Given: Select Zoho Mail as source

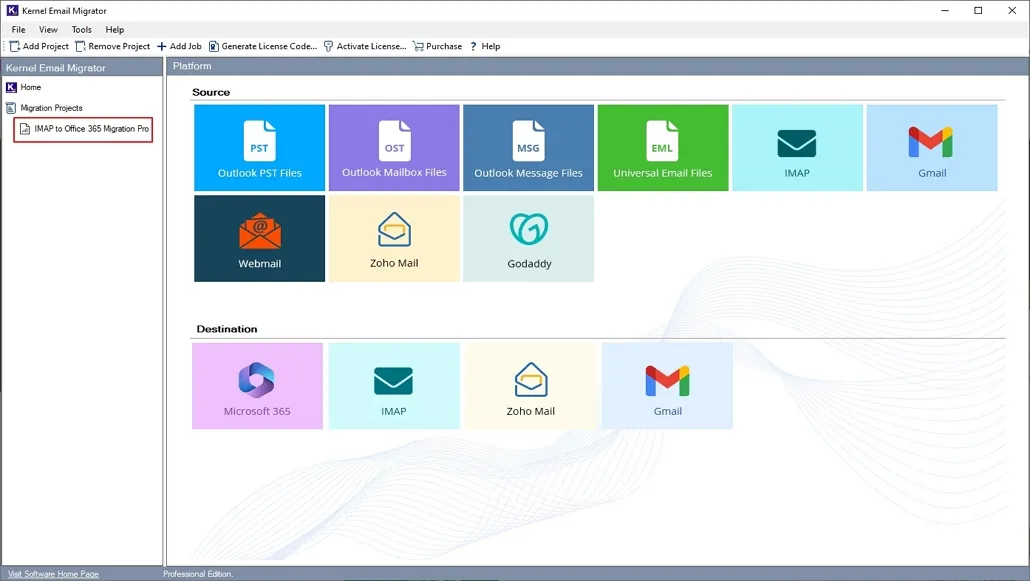Looking at the screenshot, I should coord(393,238).
